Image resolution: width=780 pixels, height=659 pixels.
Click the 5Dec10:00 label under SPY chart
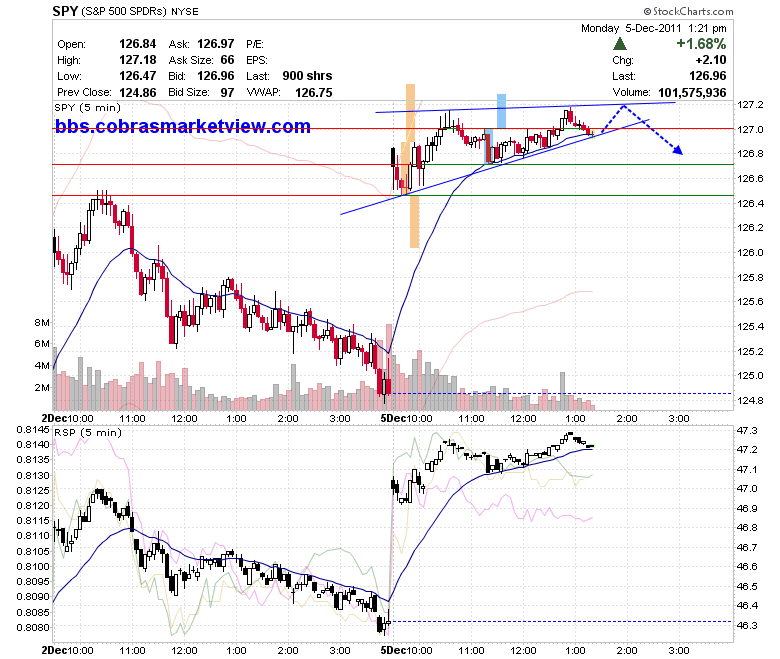(406, 419)
